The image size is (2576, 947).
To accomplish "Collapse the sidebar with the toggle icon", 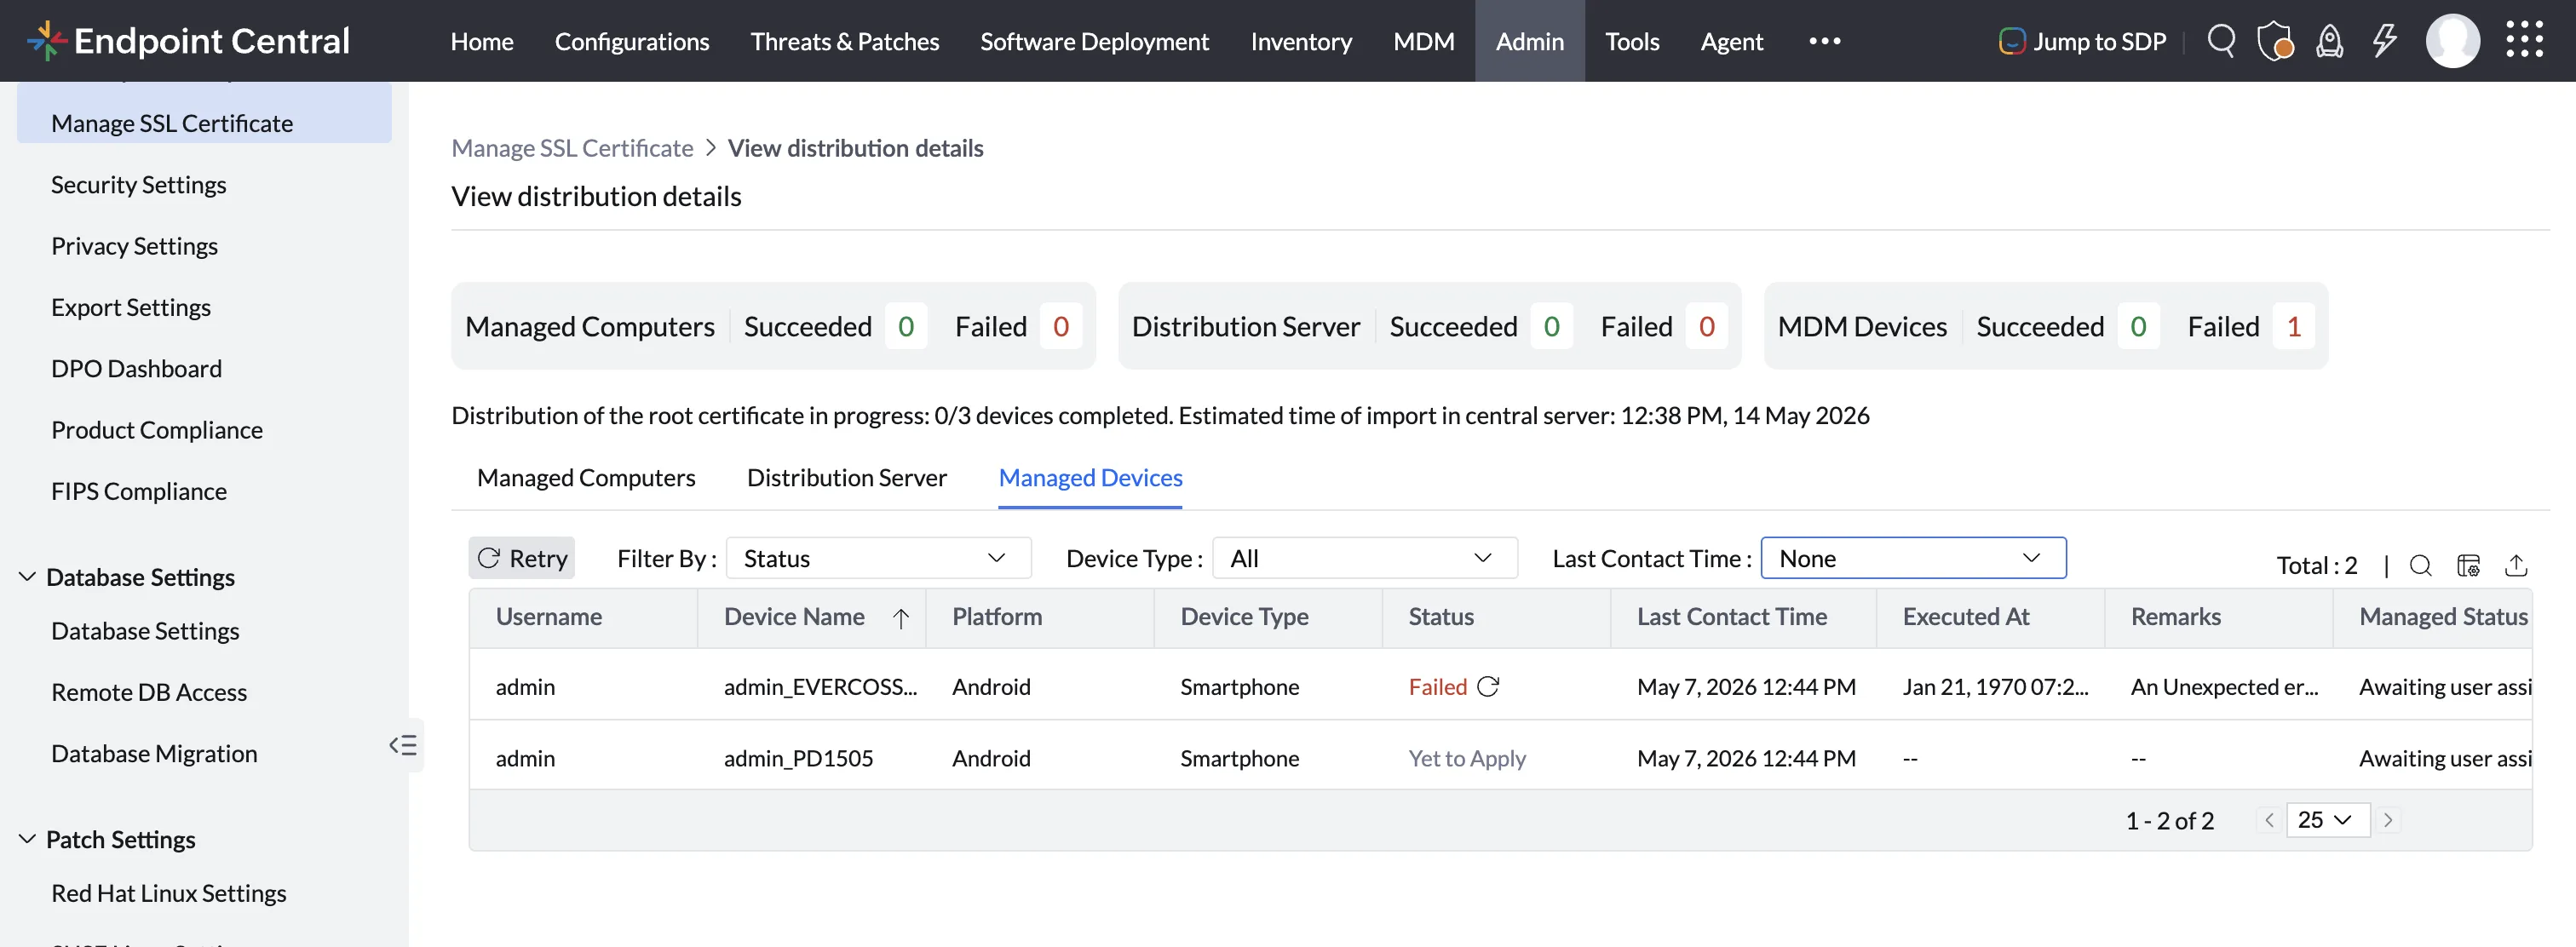I will coord(403,745).
